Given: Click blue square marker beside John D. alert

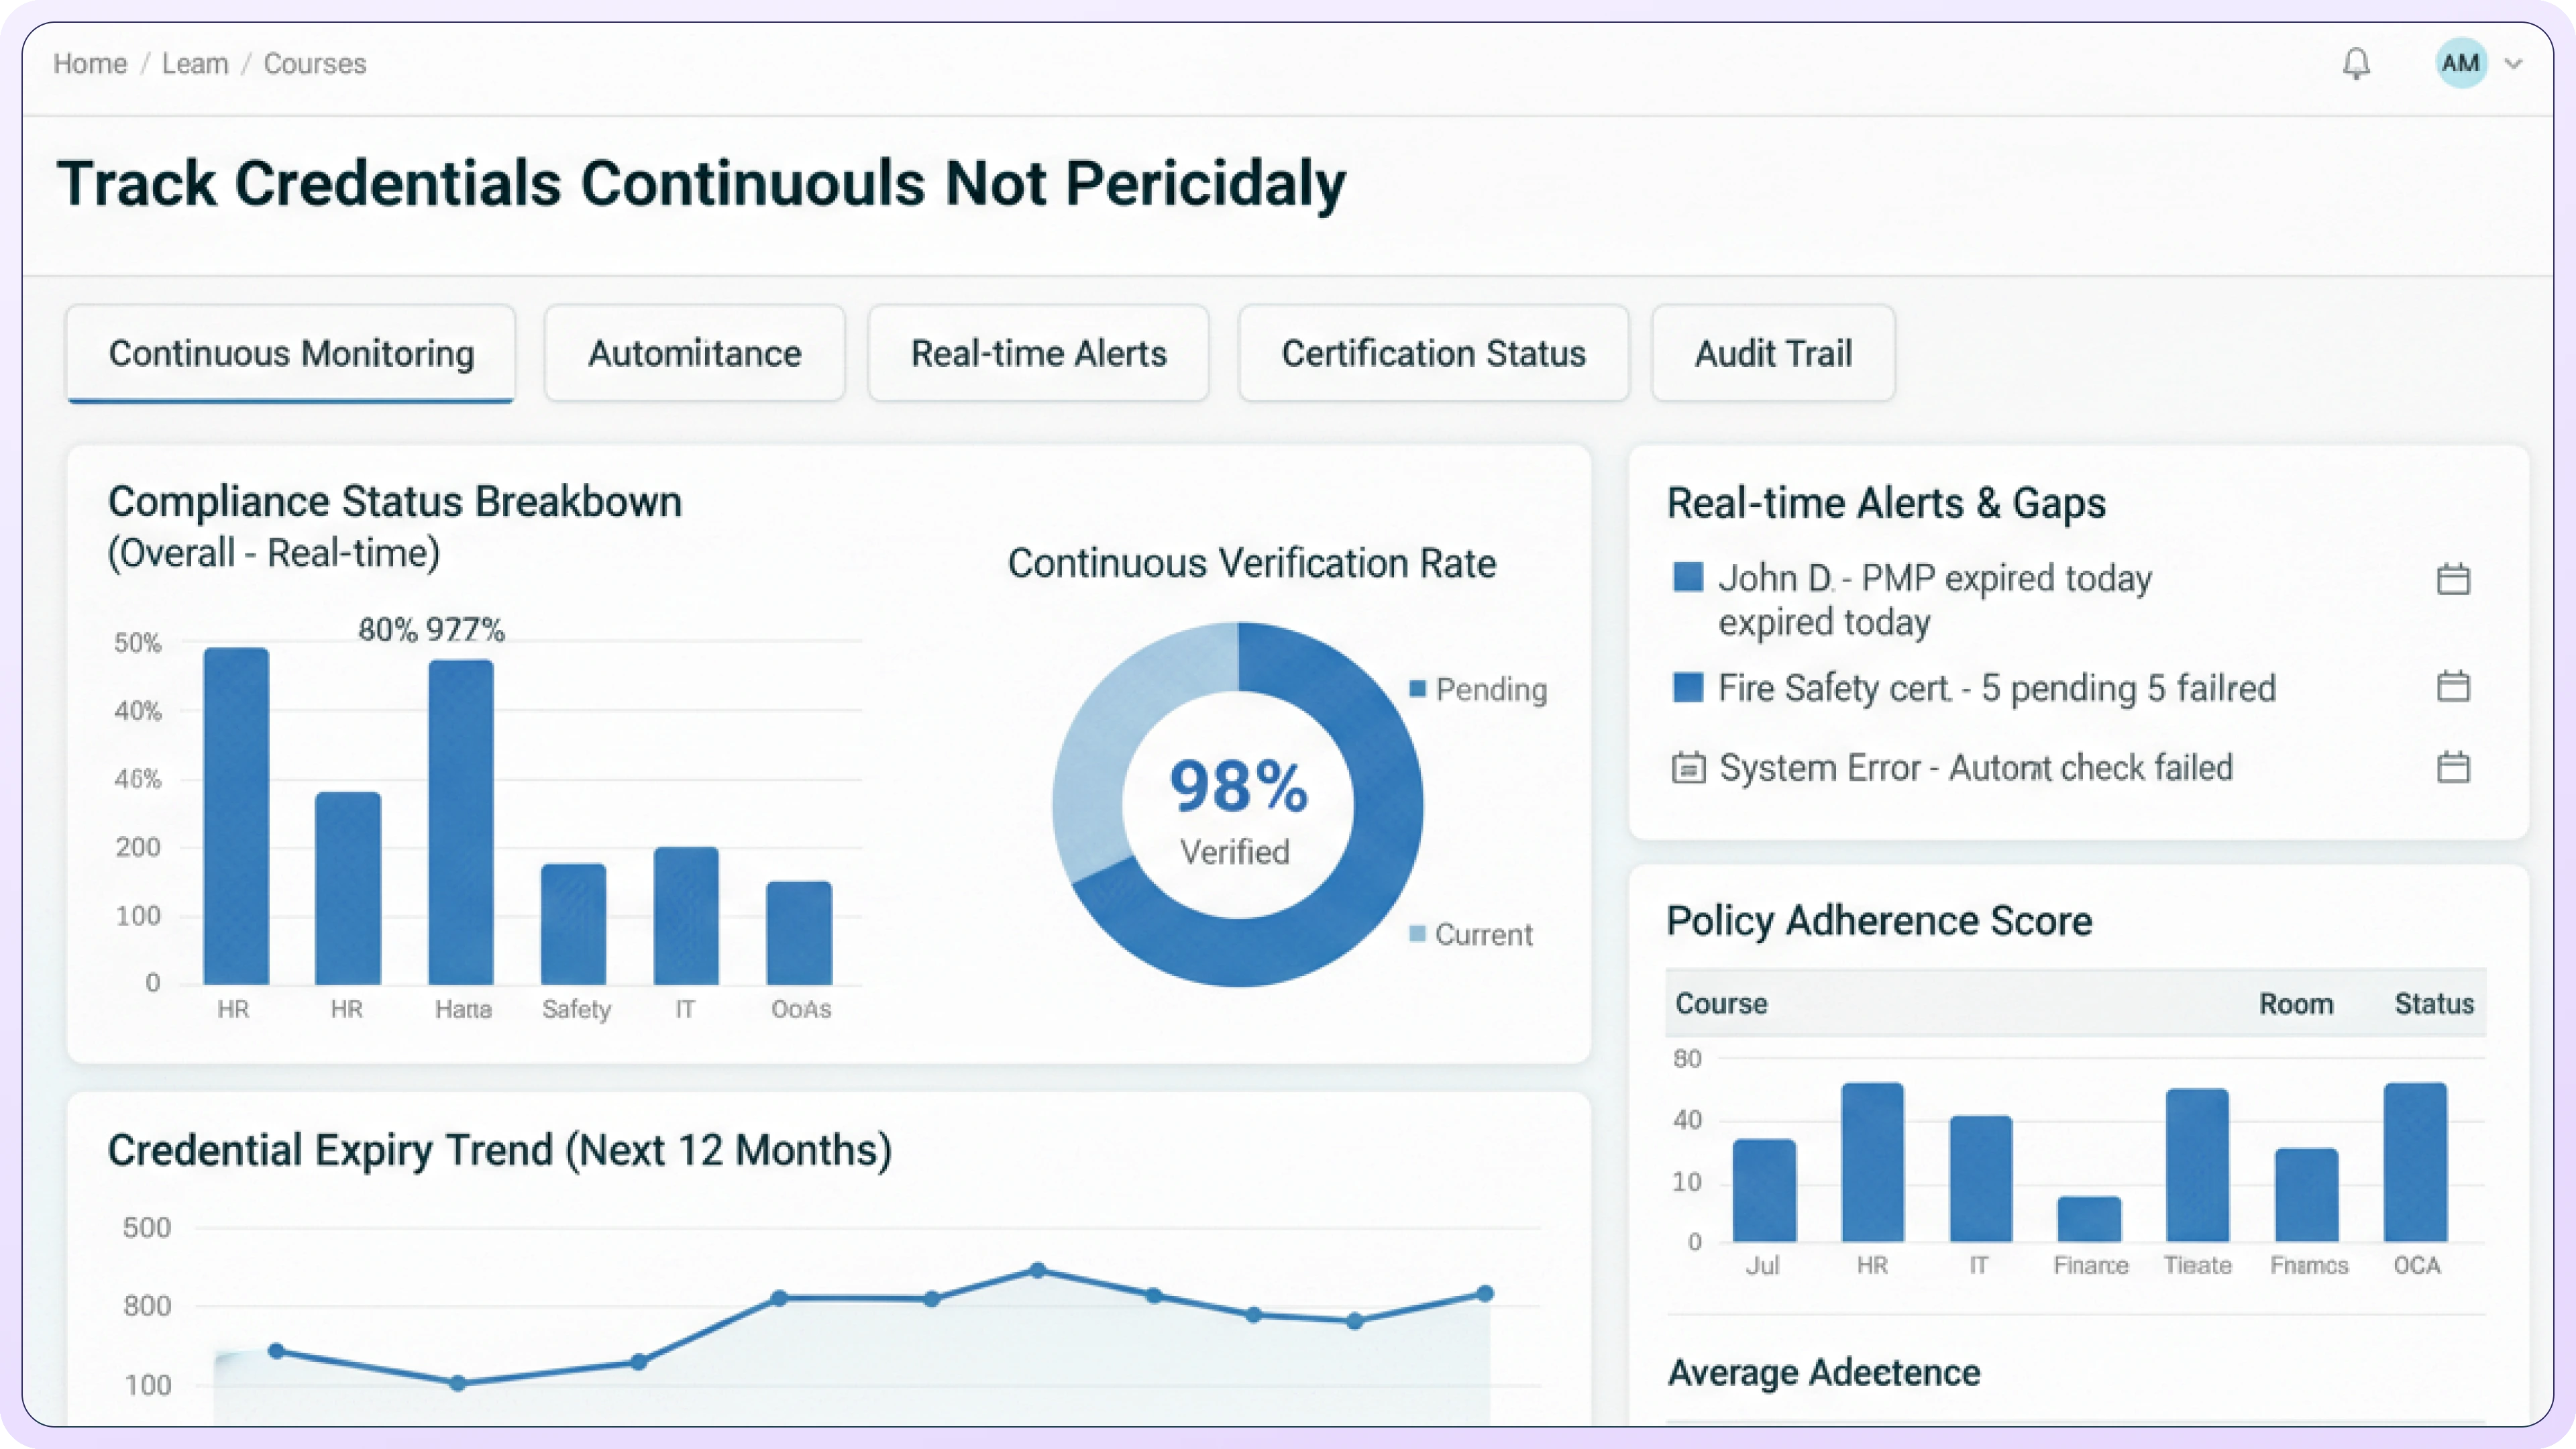Looking at the screenshot, I should tap(1688, 577).
